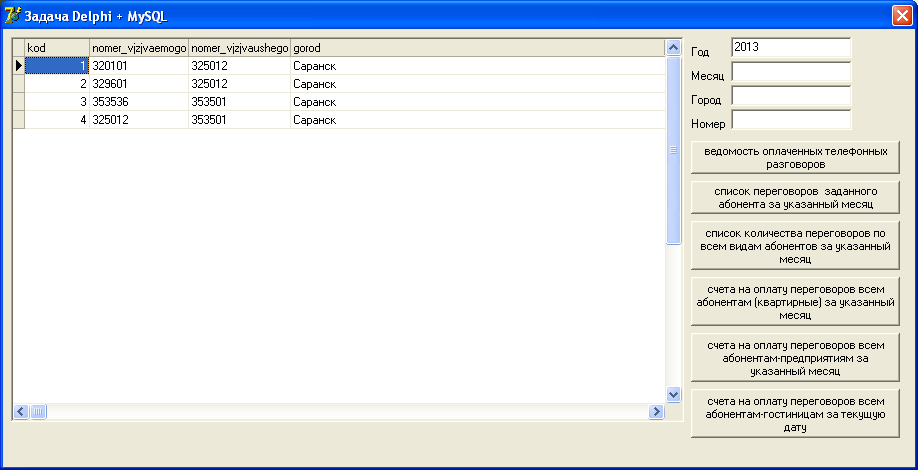The image size is (918, 470).
Task: Select cell 353536 in the grid
Action: [x=139, y=102]
